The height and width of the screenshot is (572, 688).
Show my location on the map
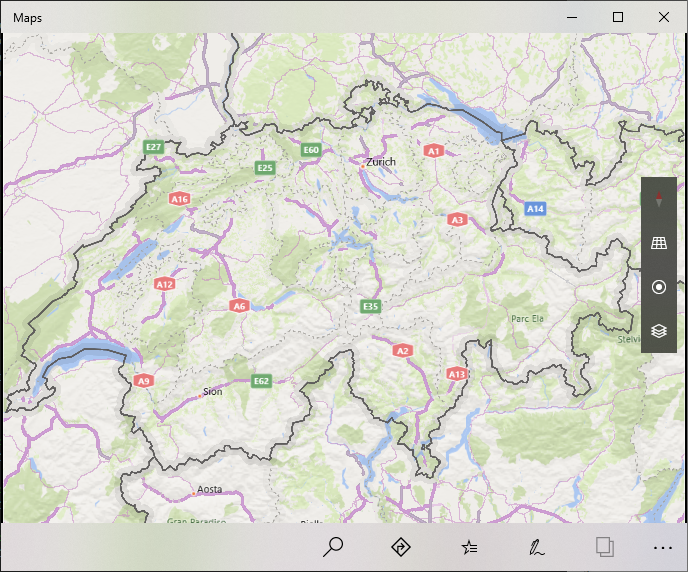[x=659, y=287]
